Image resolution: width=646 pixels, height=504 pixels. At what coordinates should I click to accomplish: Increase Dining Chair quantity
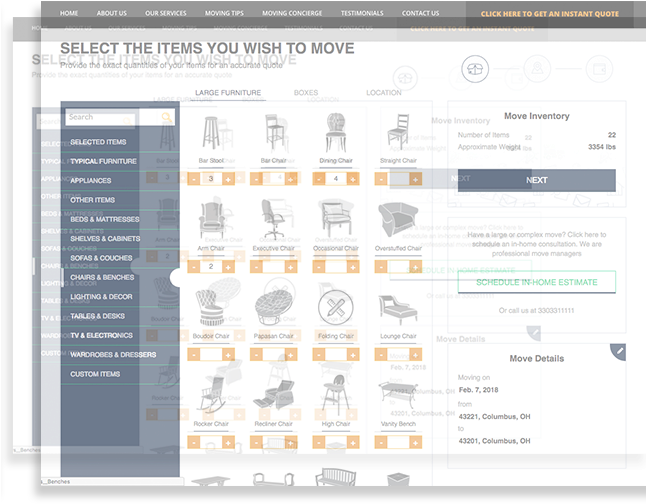[x=353, y=179]
